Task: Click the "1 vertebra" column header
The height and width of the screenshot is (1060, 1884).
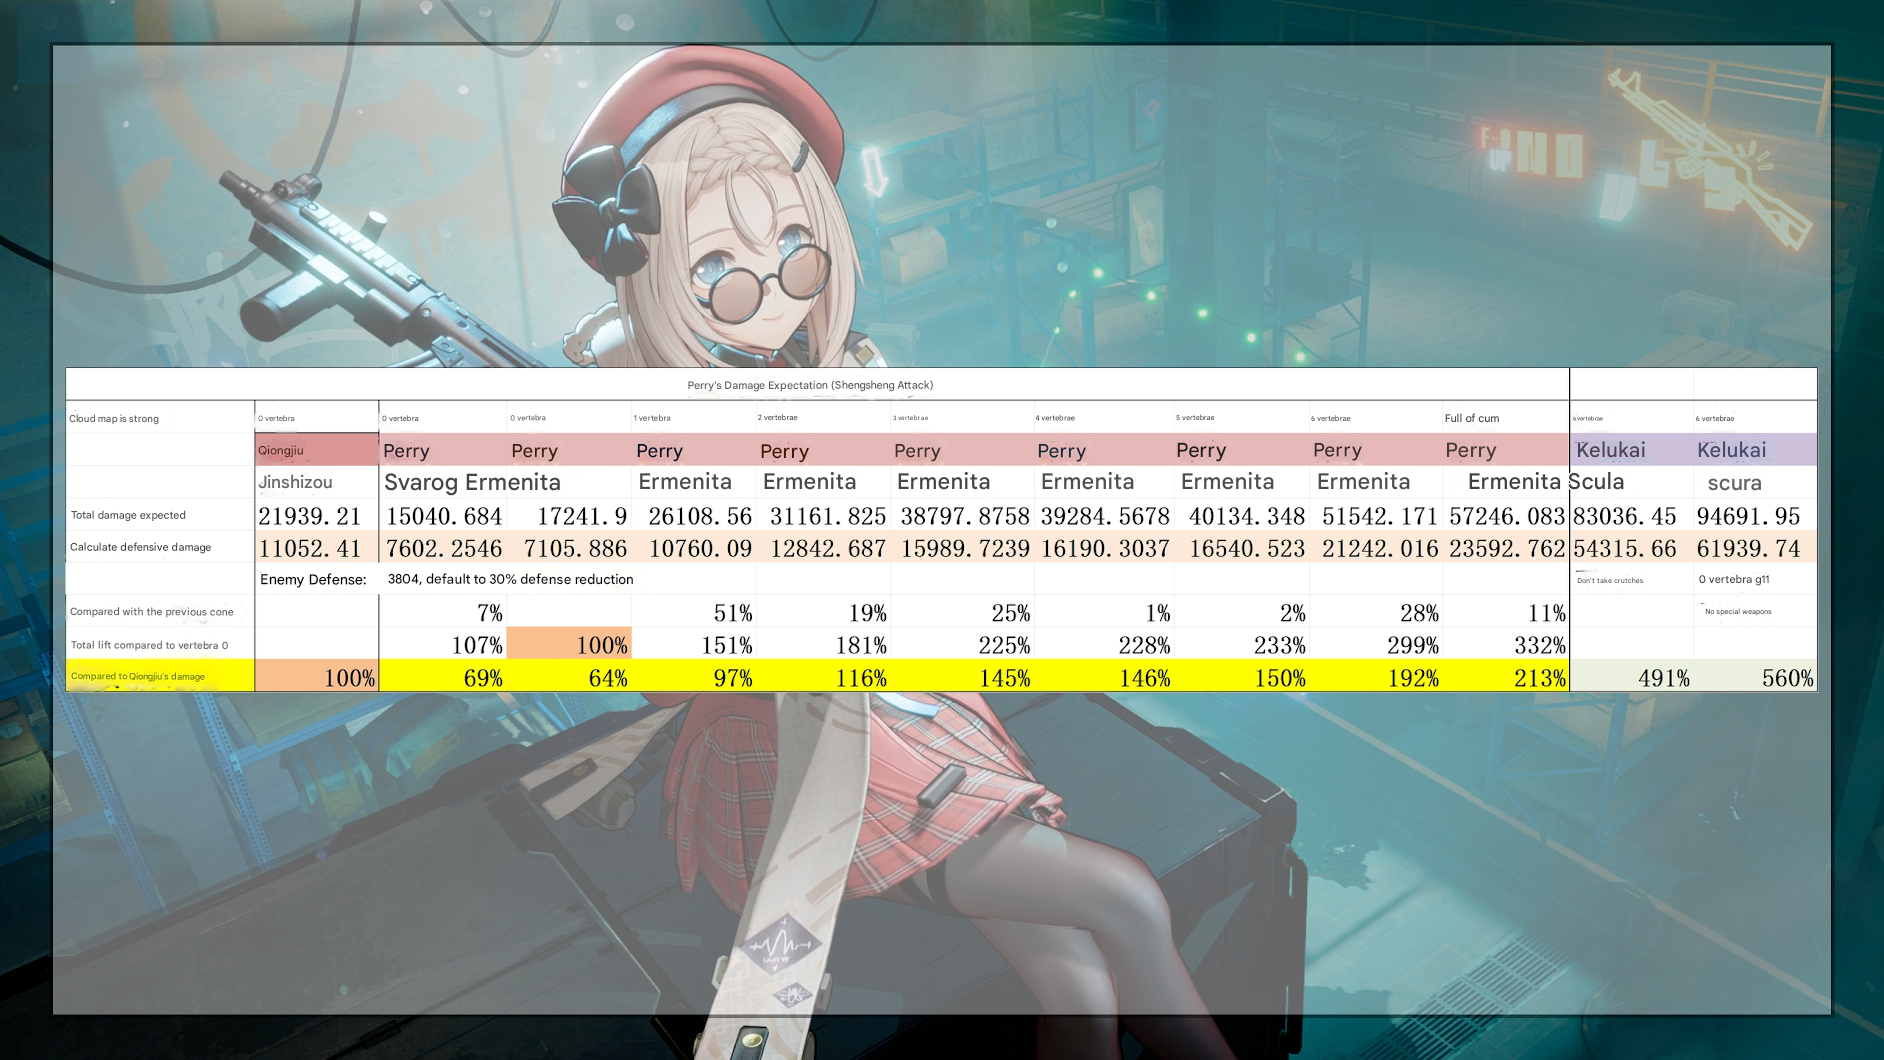Action: tap(652, 418)
